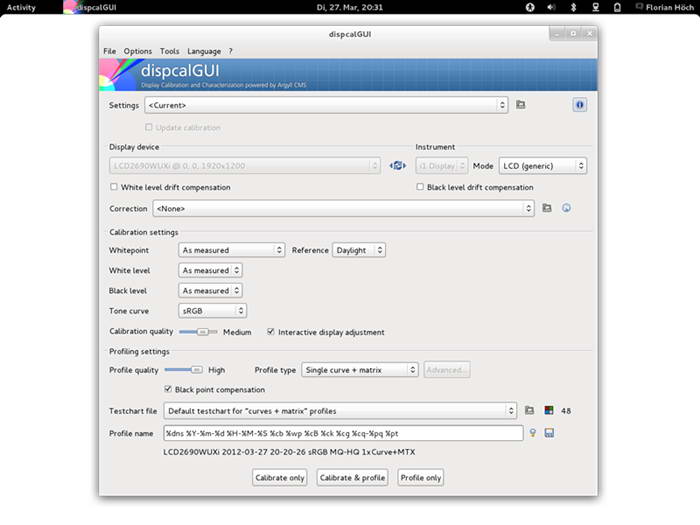Open the File menu
This screenshot has height=525, width=700.
point(109,51)
